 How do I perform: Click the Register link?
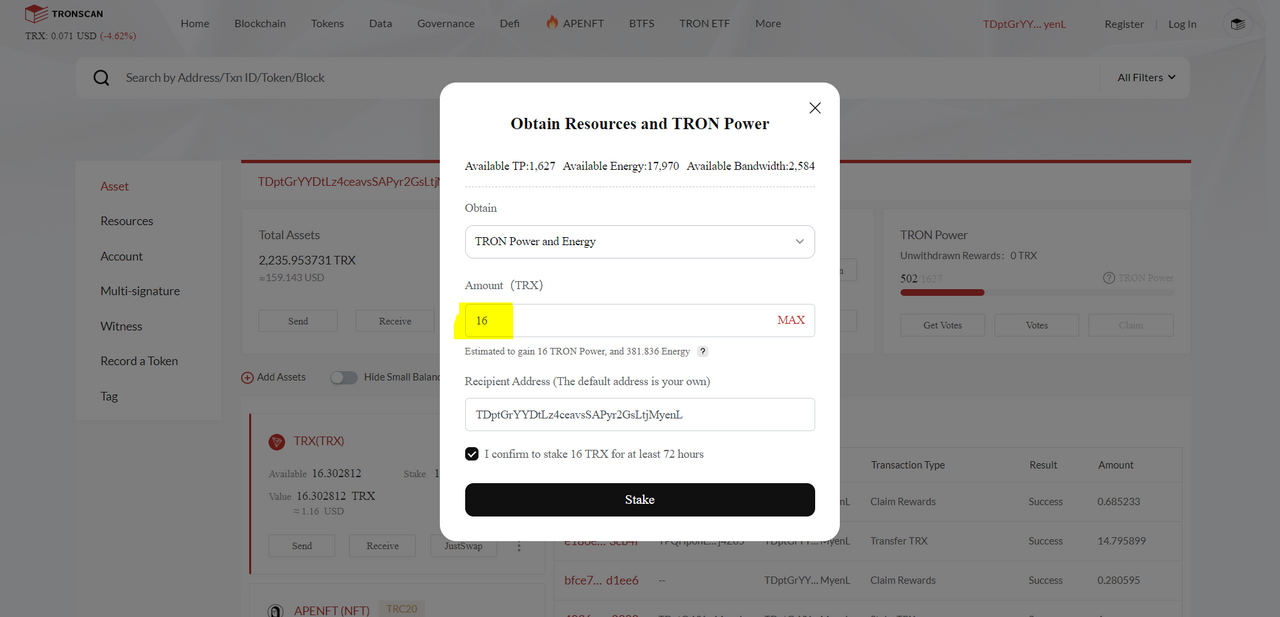[1124, 24]
